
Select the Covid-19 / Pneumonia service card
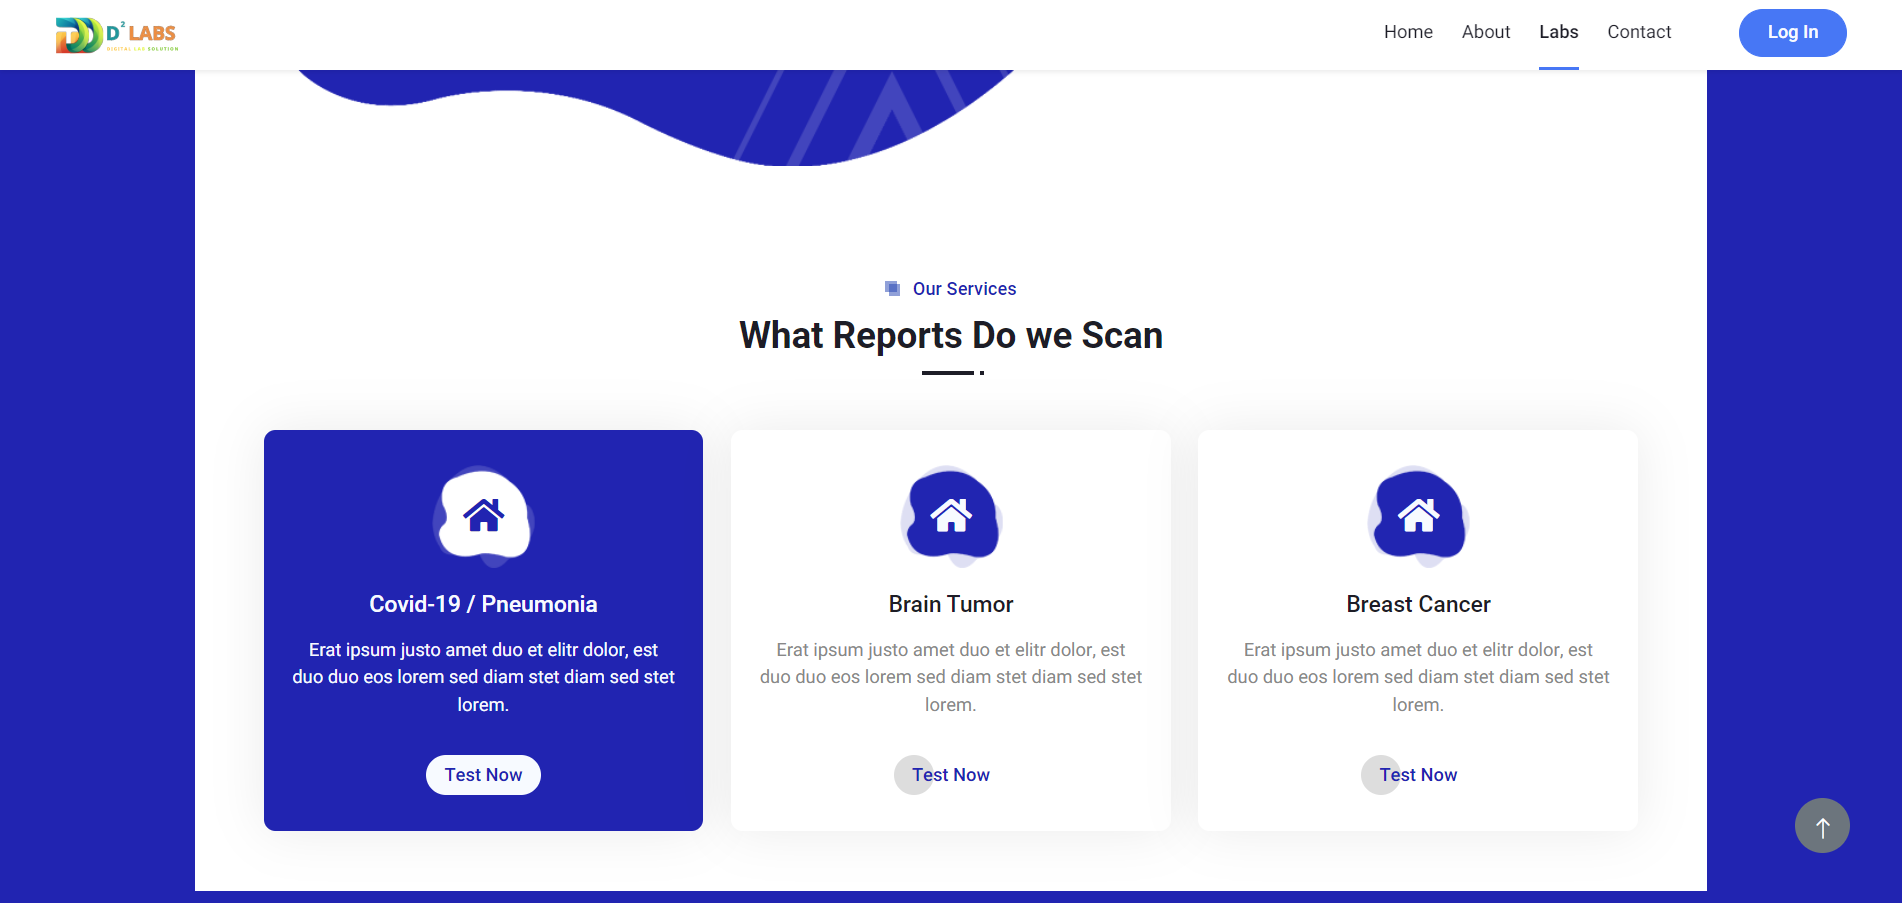pos(483,630)
